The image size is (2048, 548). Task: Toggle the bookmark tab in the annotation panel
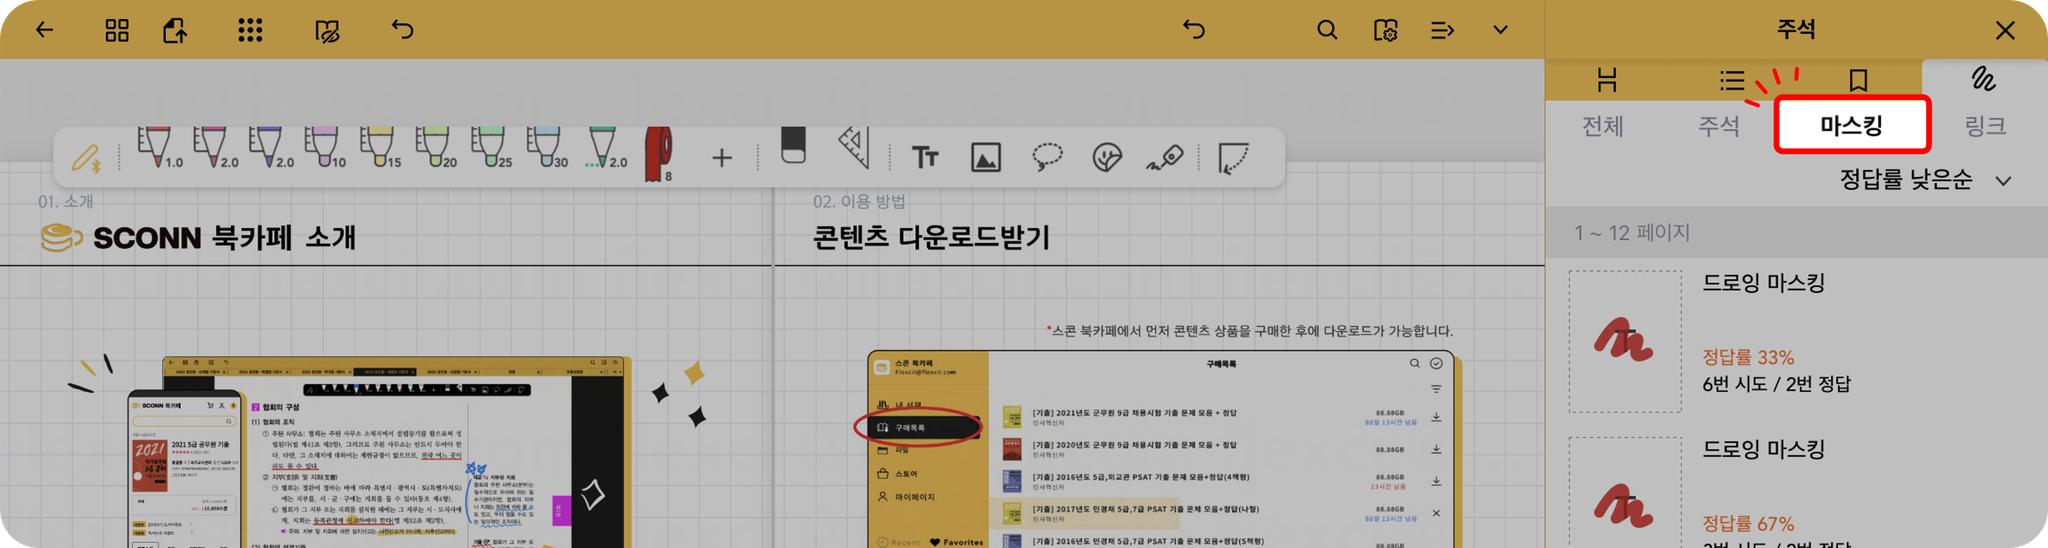1859,80
